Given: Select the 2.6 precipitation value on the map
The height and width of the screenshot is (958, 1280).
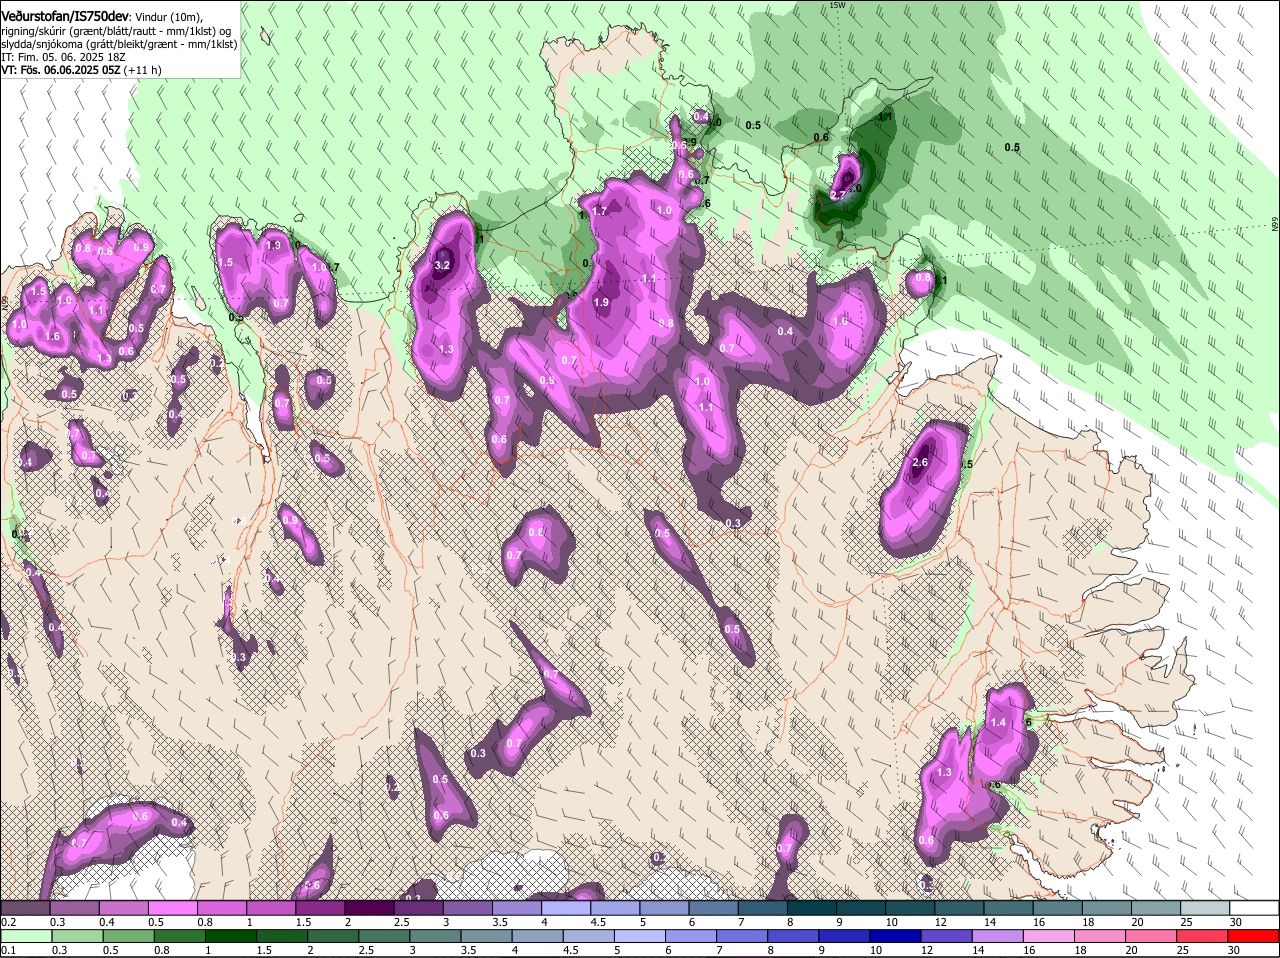Looking at the screenshot, I should point(921,463).
